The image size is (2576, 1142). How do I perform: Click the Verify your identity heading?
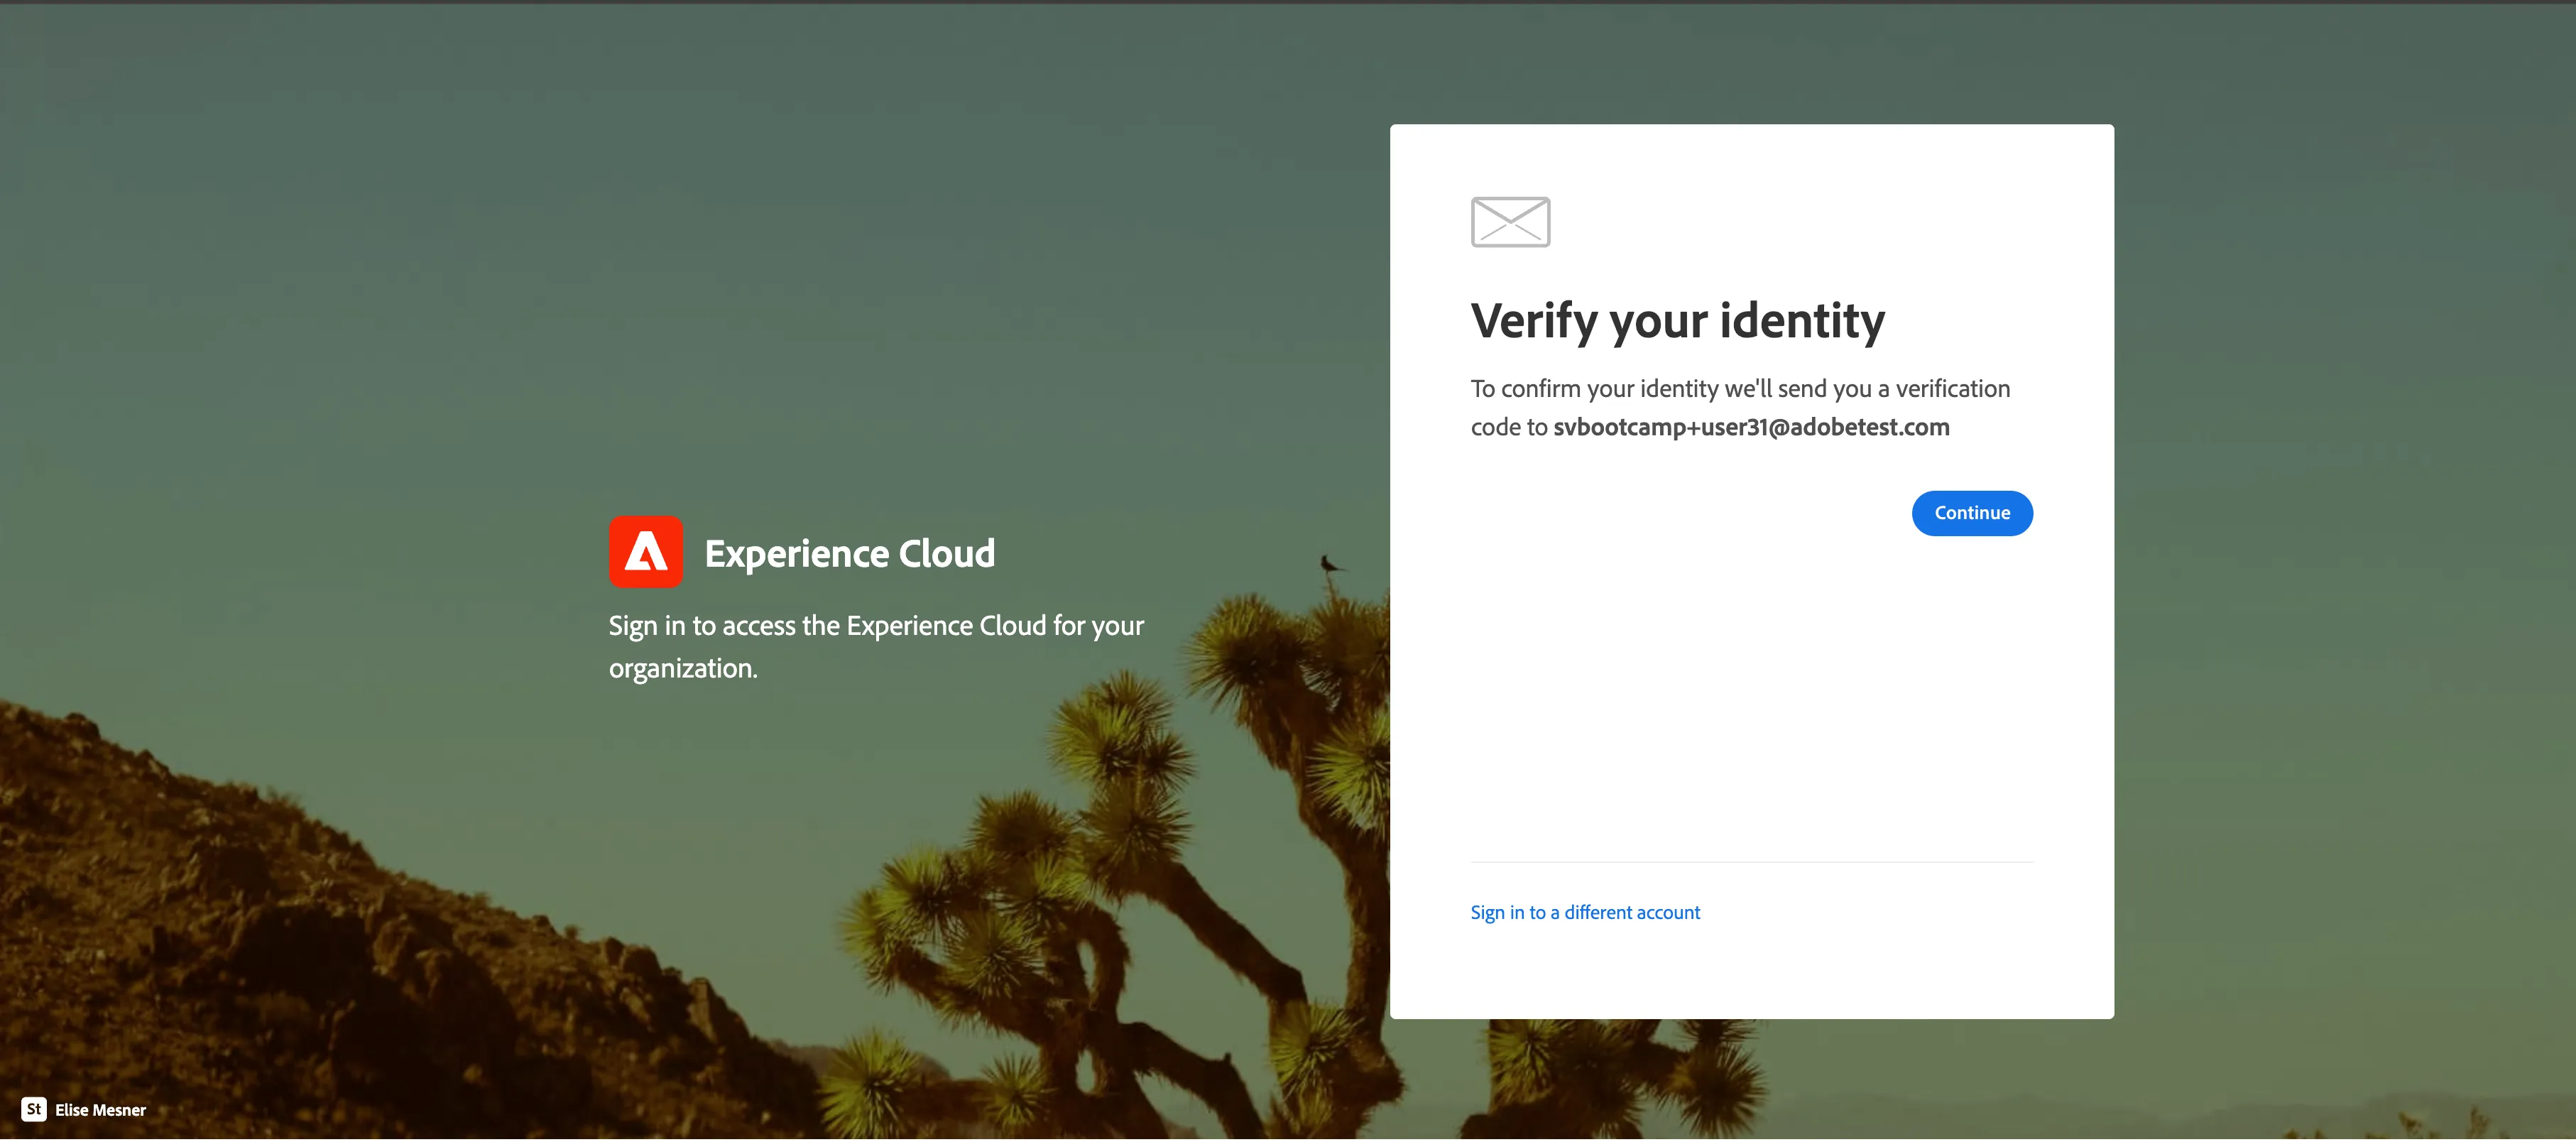tap(1677, 321)
